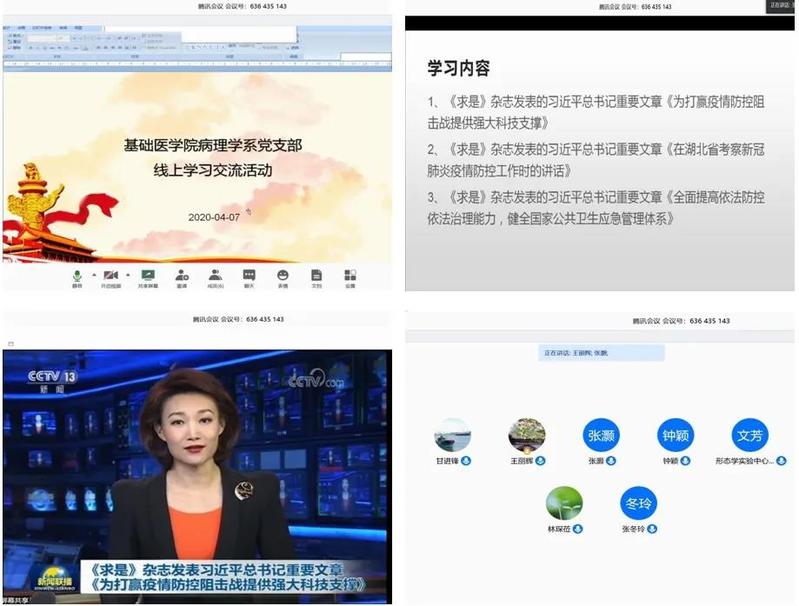Screen dimensions: 799x606
Task: Click microphone icon next to 甘进锋
Action: click(x=466, y=461)
